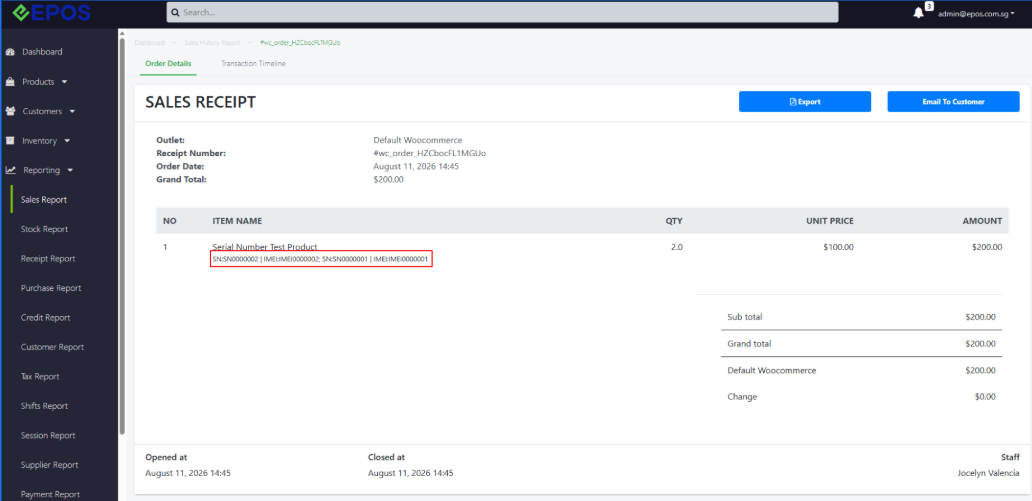The image size is (1032, 501).
Task: Expand the Inventory submenu arrow
Action: 67,141
